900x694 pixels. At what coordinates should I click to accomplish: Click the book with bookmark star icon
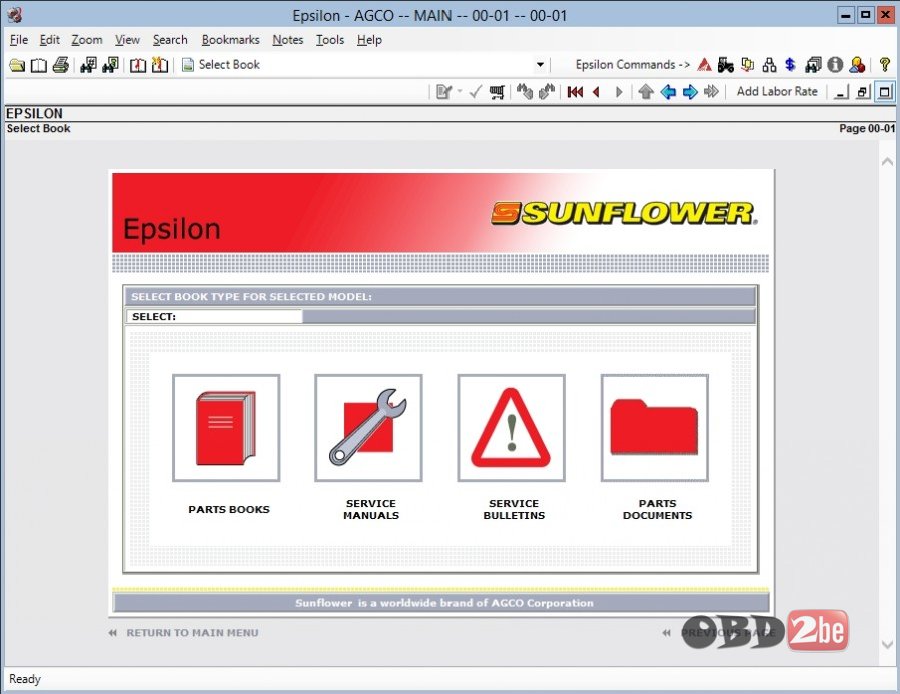point(160,65)
